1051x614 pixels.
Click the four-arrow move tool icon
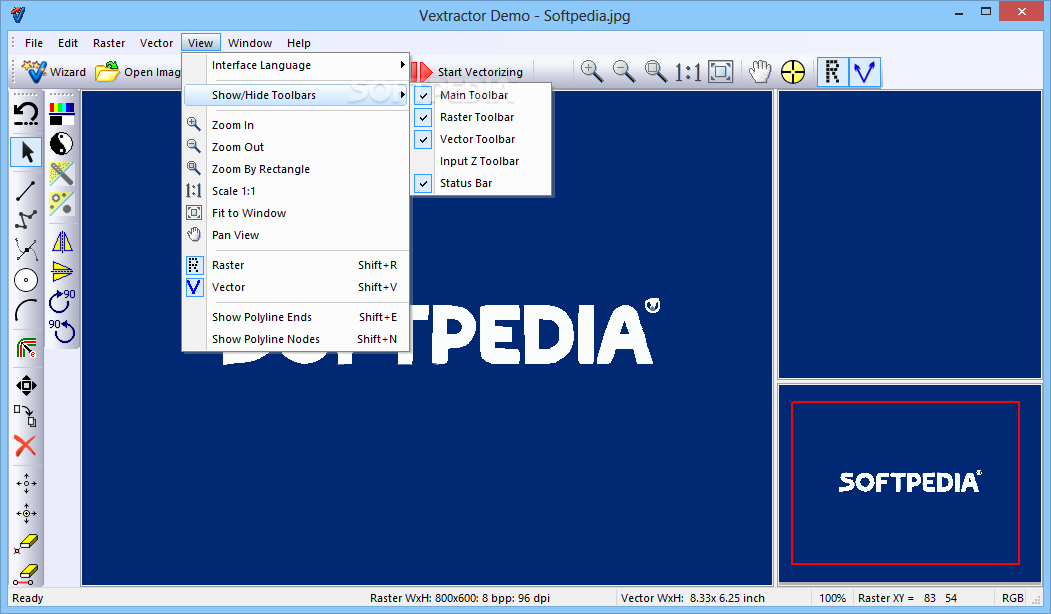point(26,385)
